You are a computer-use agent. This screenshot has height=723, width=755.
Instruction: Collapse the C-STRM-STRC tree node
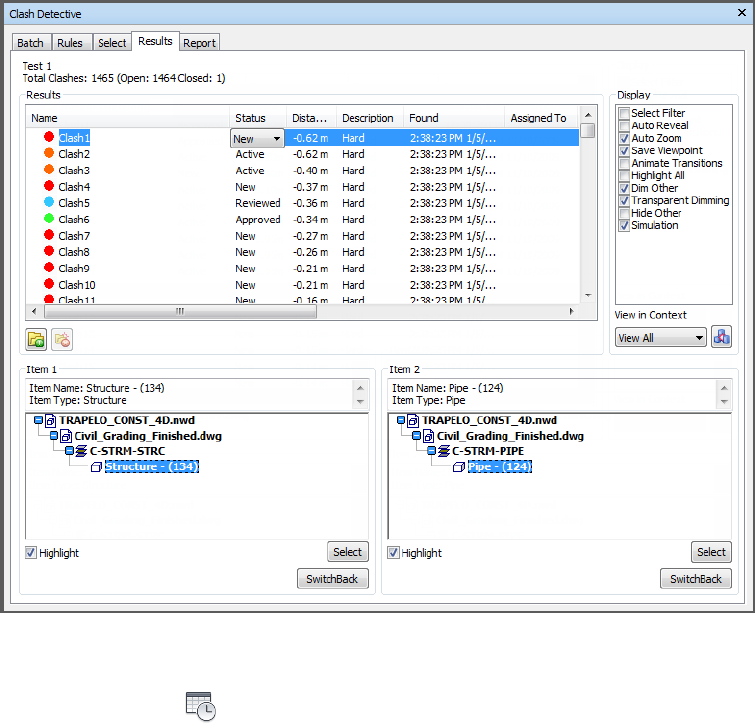pyautogui.click(x=69, y=451)
